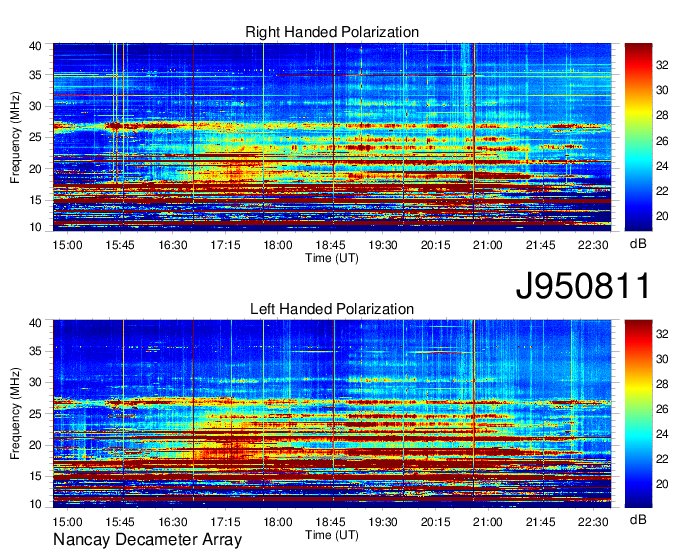
Task: Click the 21:00 tick on left-handed plot
Action: tap(488, 522)
